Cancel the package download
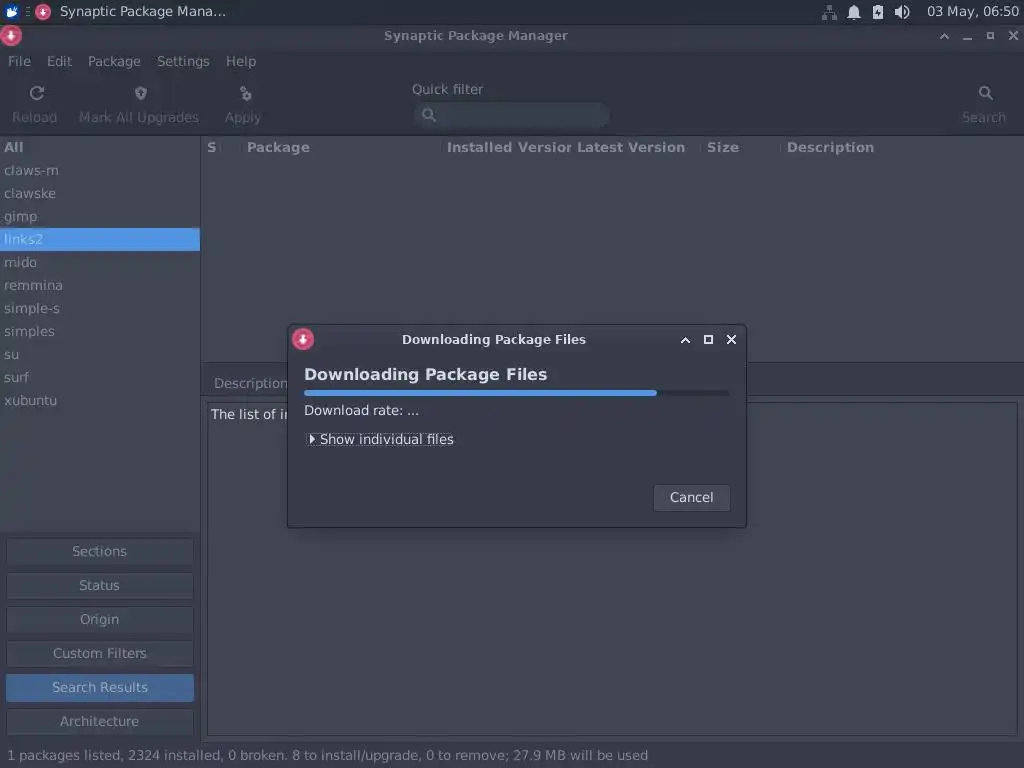Screen dimensions: 1024x768 pyautogui.click(x=692, y=498)
